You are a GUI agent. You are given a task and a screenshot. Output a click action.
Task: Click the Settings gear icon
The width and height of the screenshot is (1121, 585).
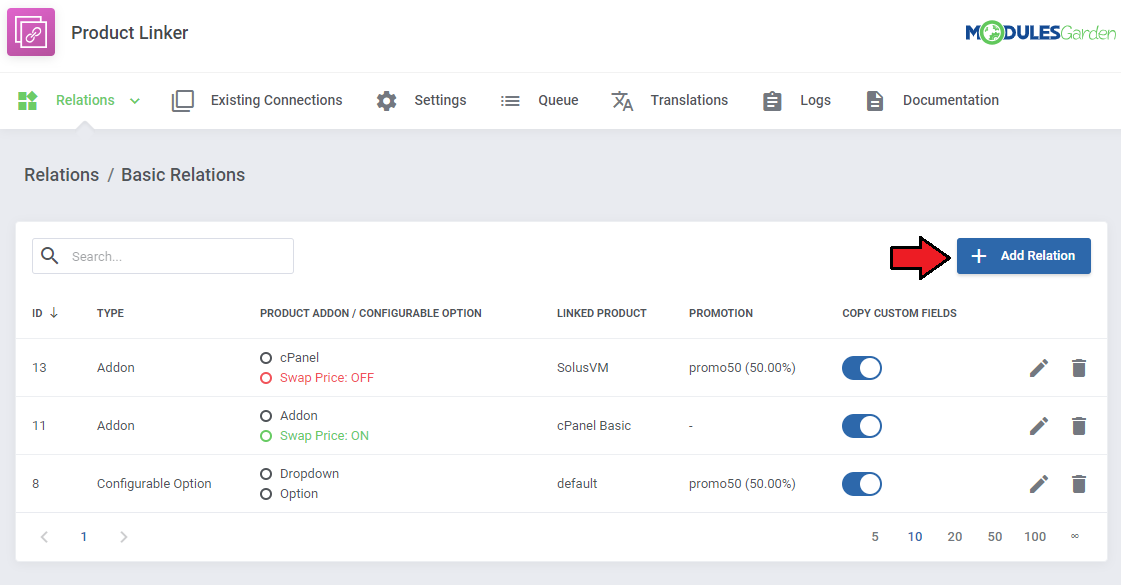click(x=386, y=101)
